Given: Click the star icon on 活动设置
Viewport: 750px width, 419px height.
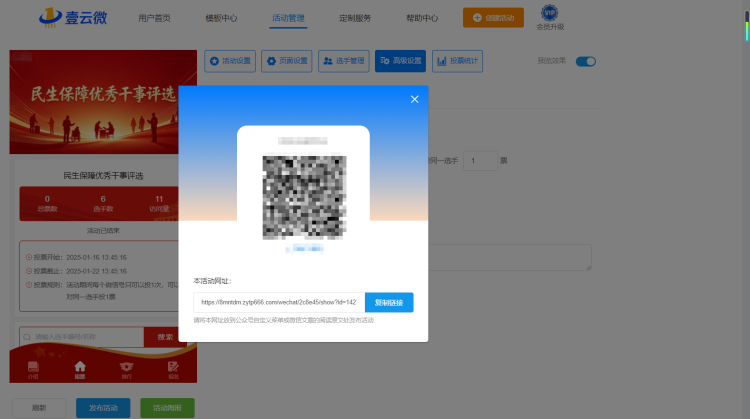Looking at the screenshot, I should click(214, 61).
